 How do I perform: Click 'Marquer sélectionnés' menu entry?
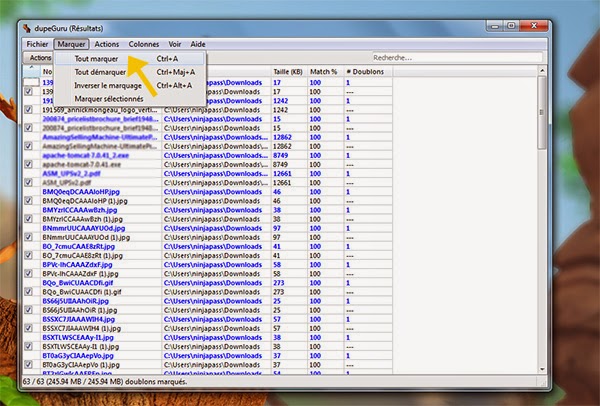pyautogui.click(x=108, y=98)
